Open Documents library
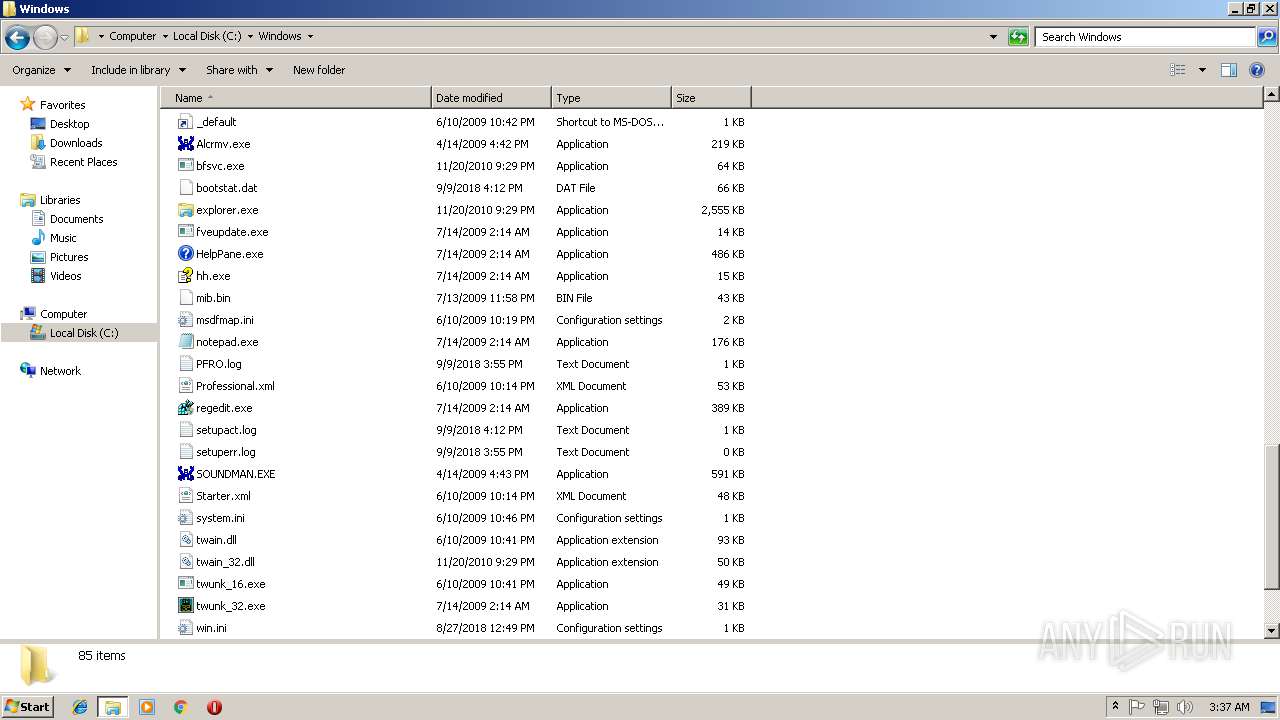 [x=76, y=219]
